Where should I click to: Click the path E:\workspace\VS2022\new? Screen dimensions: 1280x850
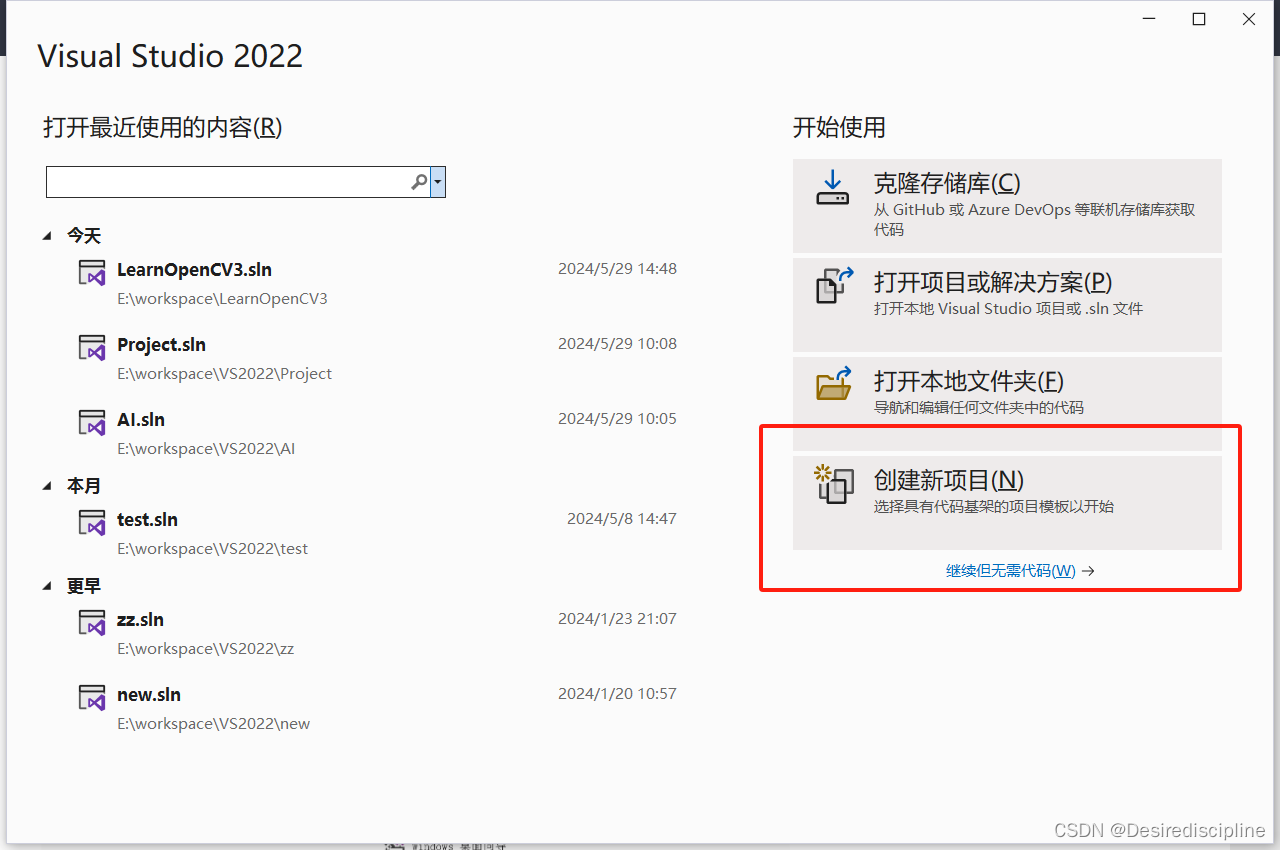[213, 724]
